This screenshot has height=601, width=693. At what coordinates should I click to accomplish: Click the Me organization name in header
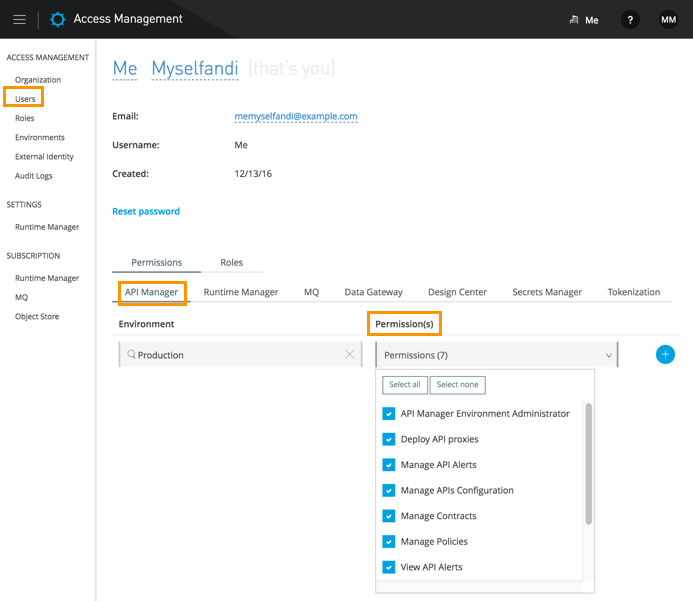591,20
